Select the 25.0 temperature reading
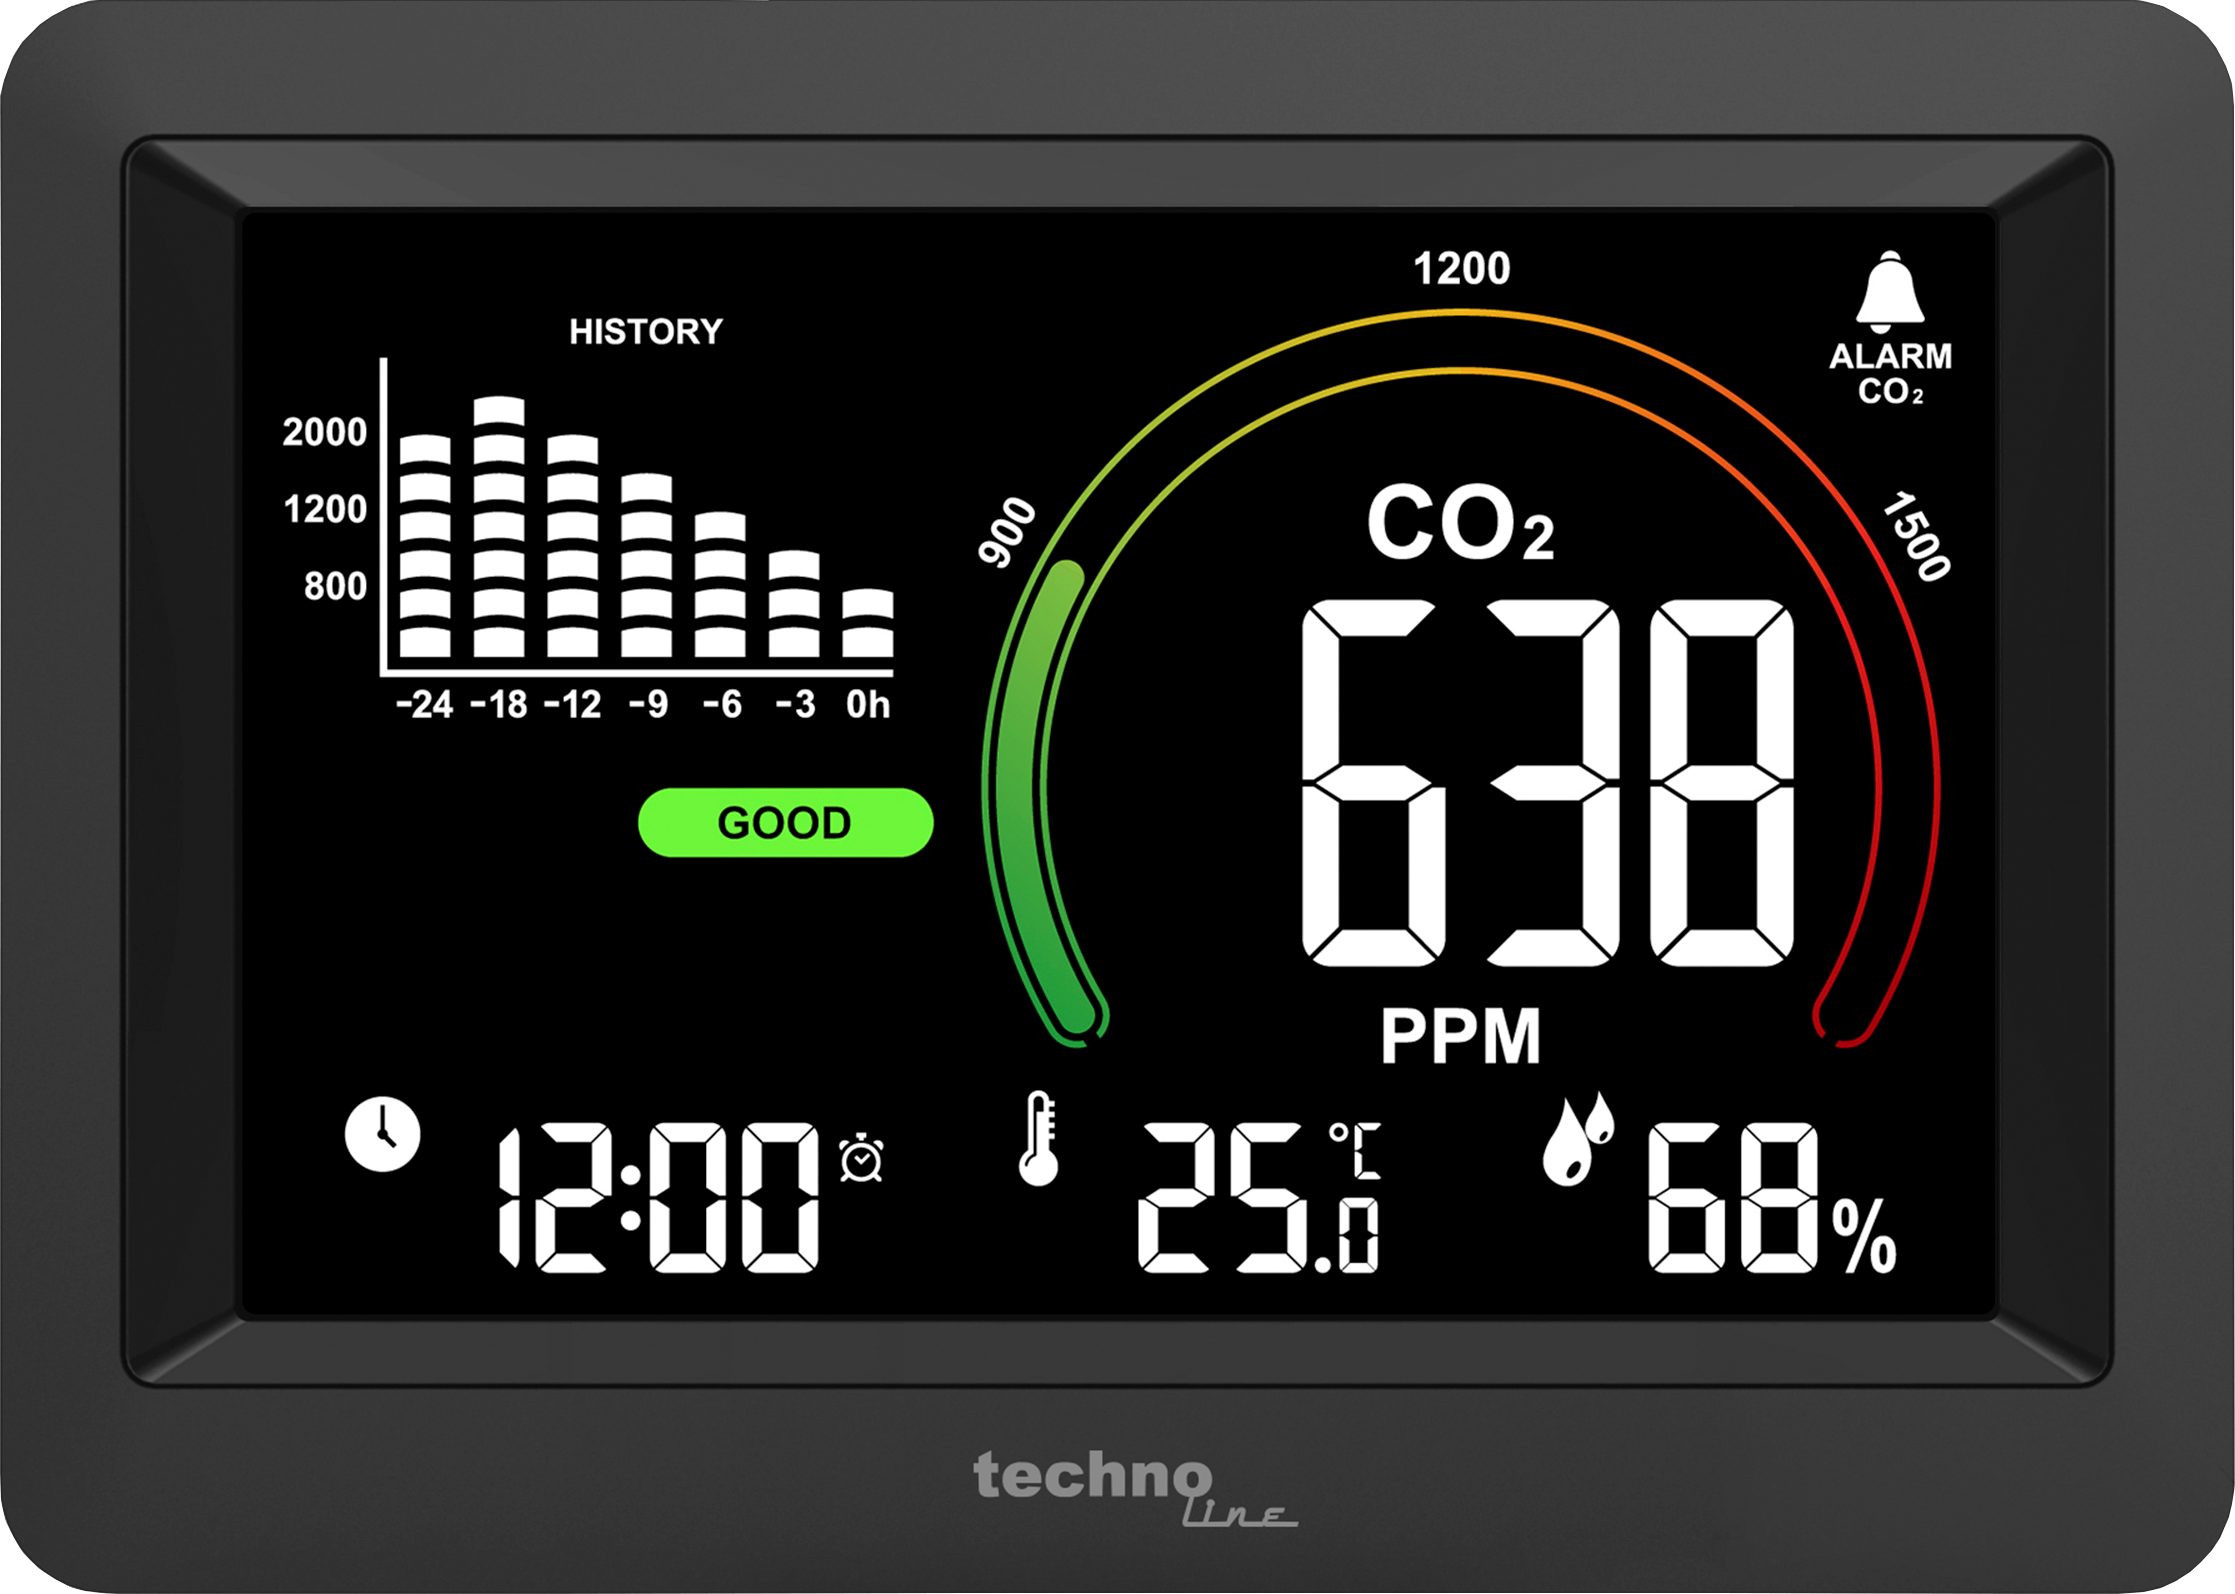Screen dimensions: 2235x1594 pyautogui.click(x=1258, y=1198)
